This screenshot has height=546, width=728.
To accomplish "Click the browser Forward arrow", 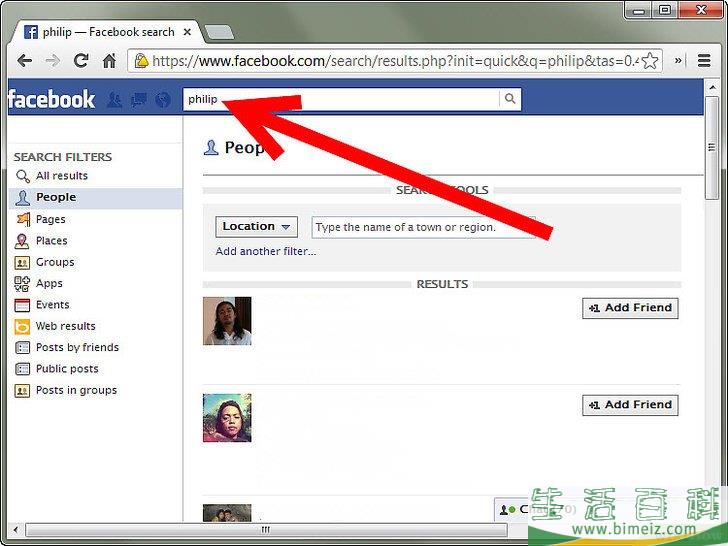I will [52, 60].
